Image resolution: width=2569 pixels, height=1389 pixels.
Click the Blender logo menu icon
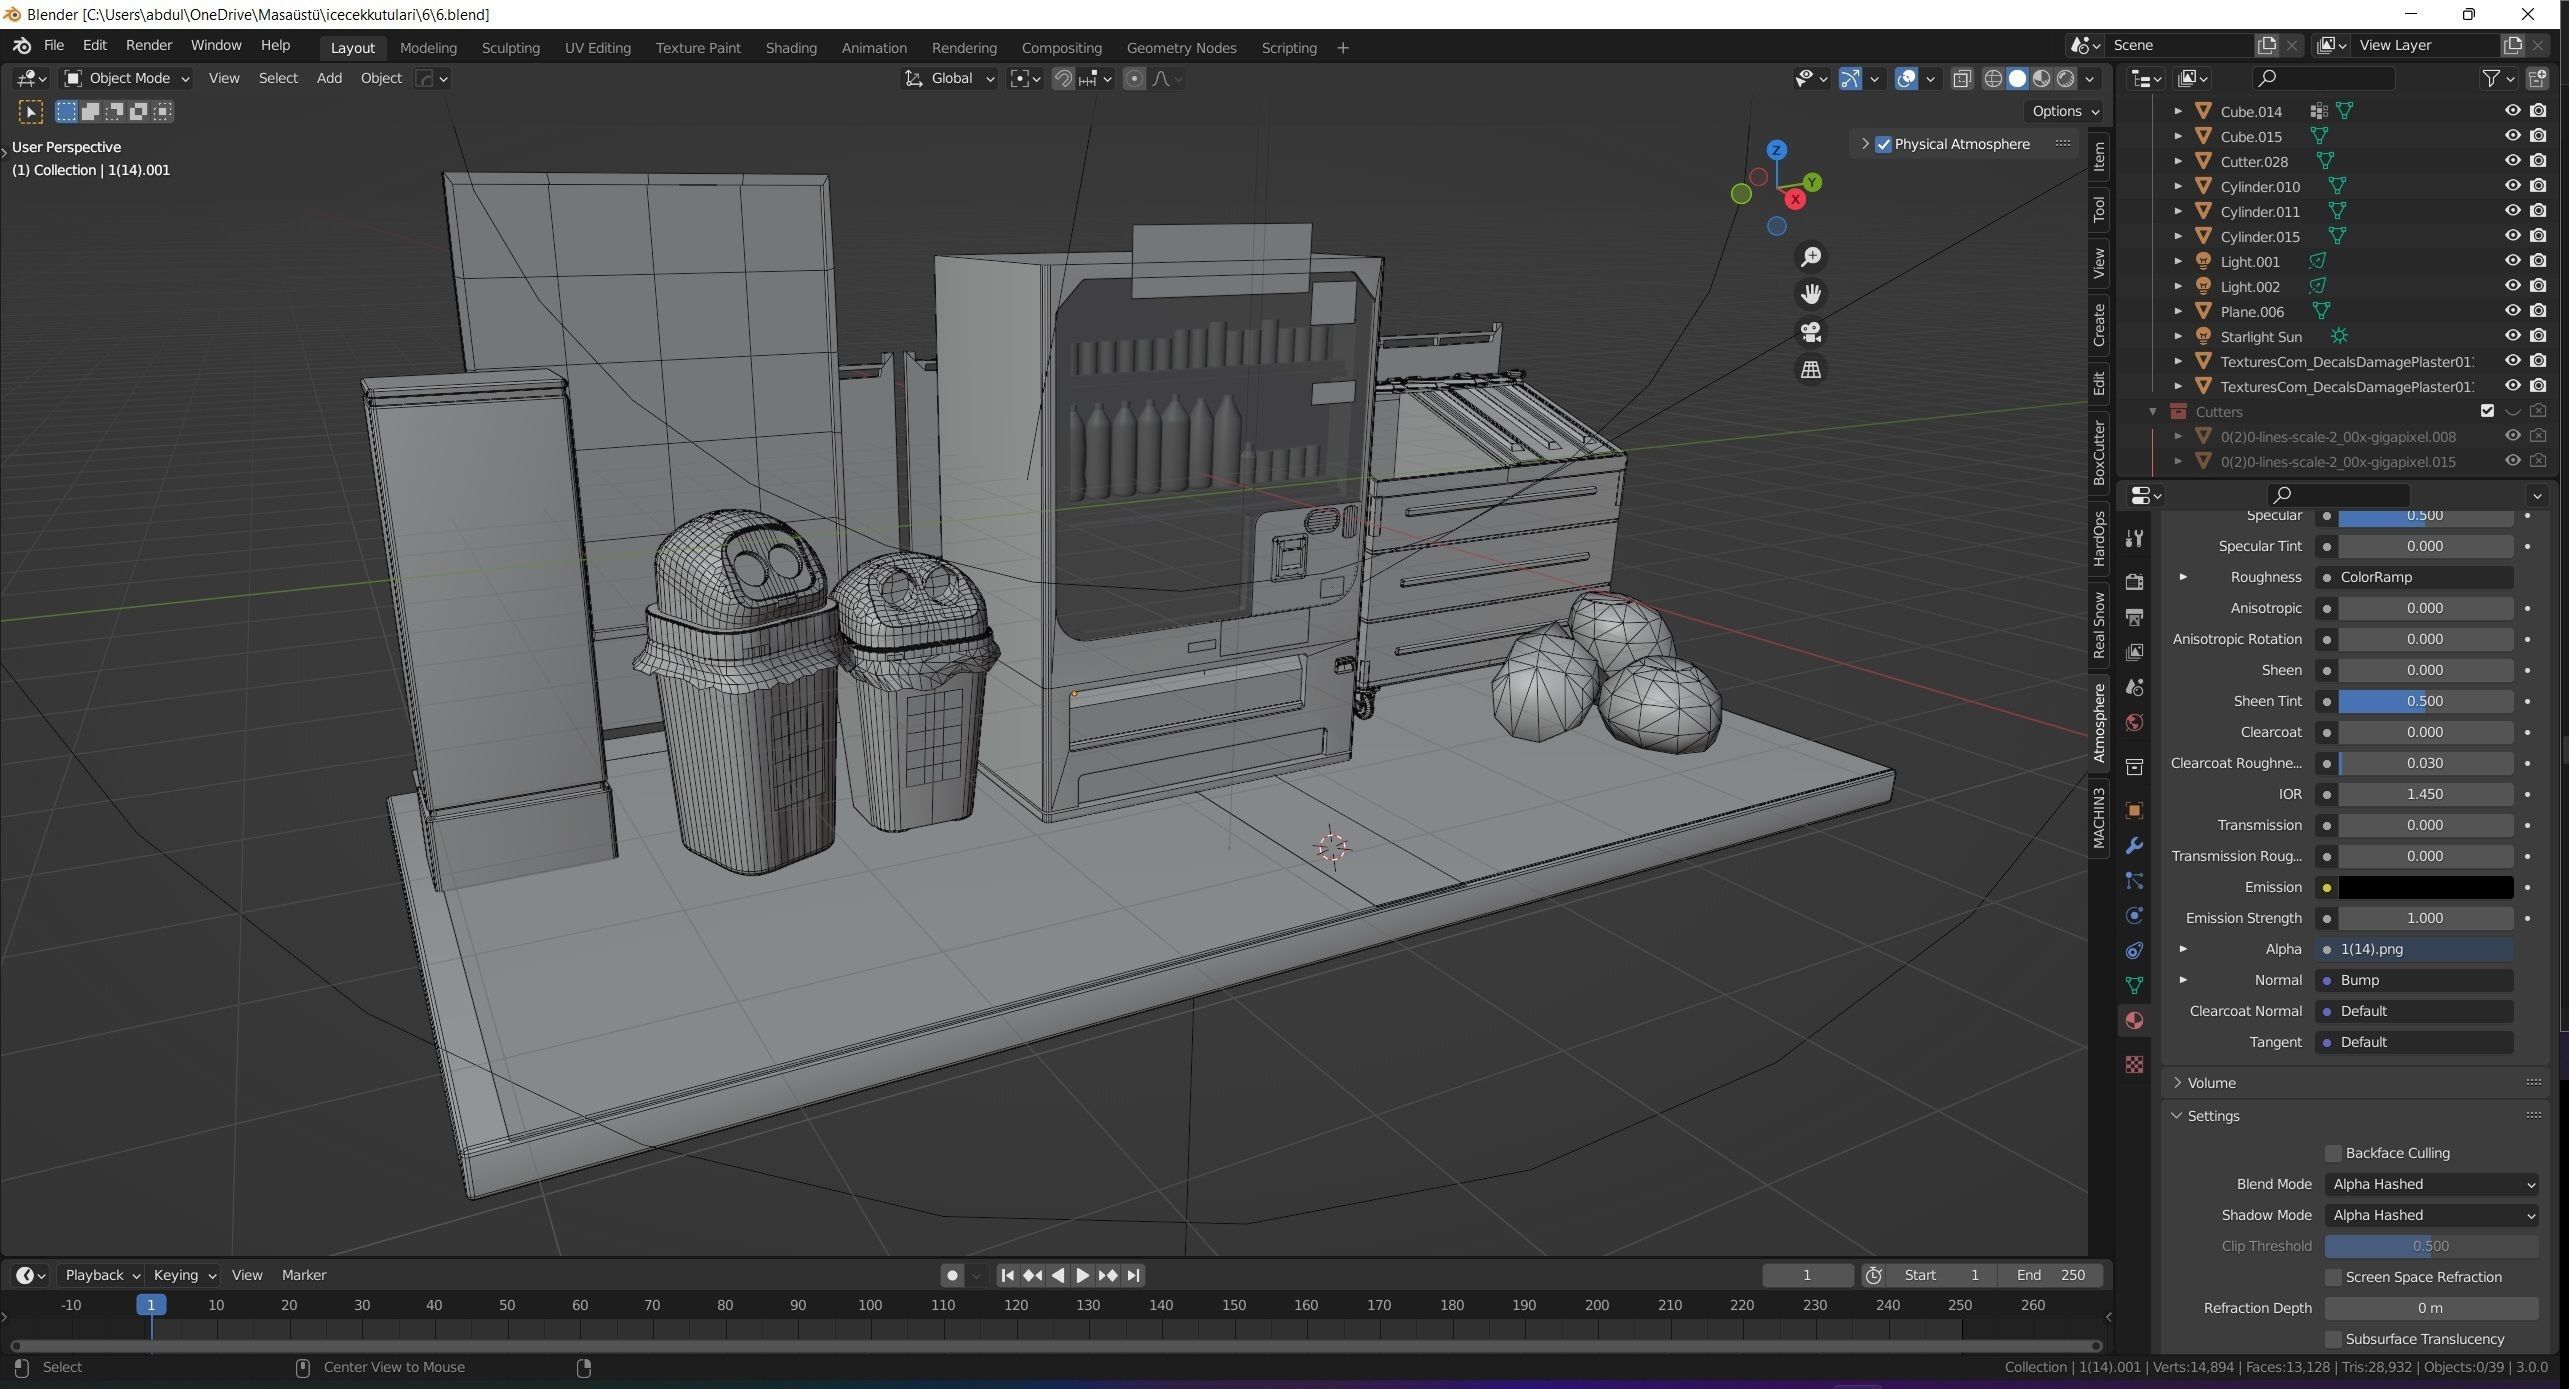click(22, 46)
